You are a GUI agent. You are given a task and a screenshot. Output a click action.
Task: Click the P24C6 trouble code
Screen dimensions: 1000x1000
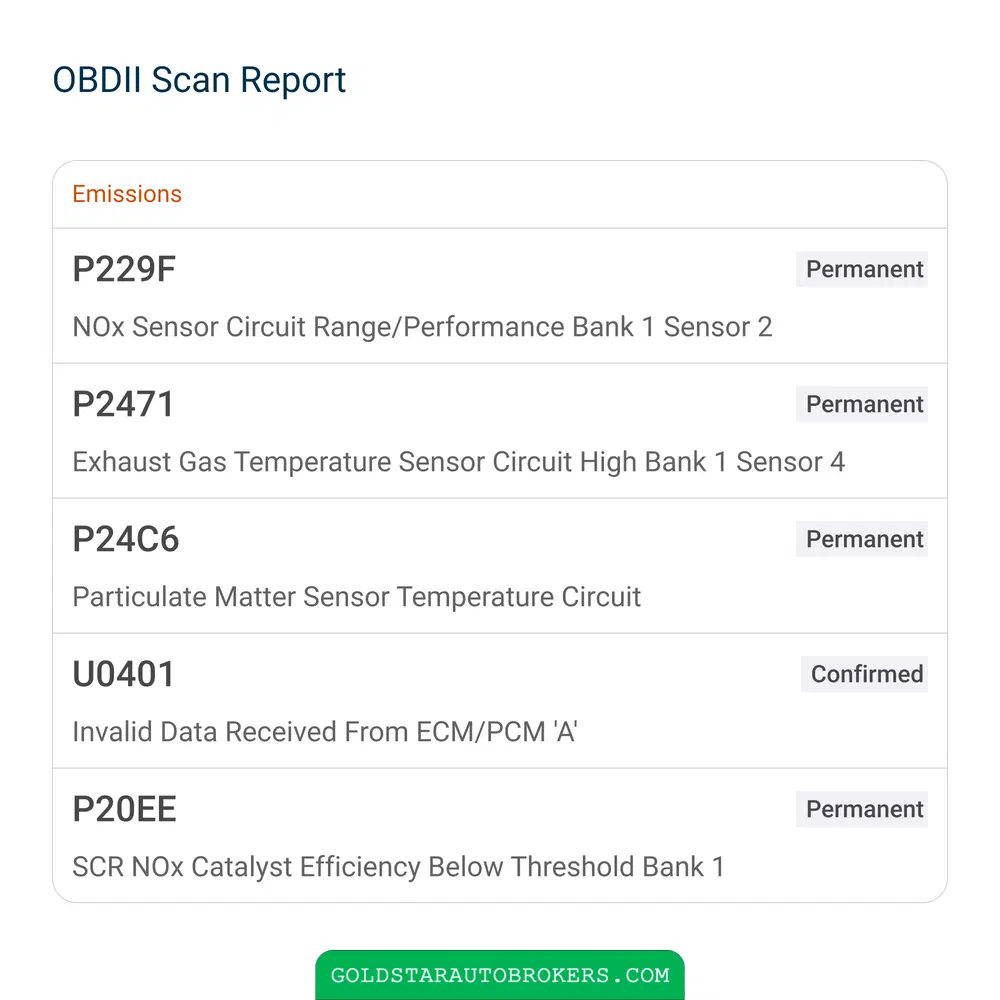tap(126, 540)
